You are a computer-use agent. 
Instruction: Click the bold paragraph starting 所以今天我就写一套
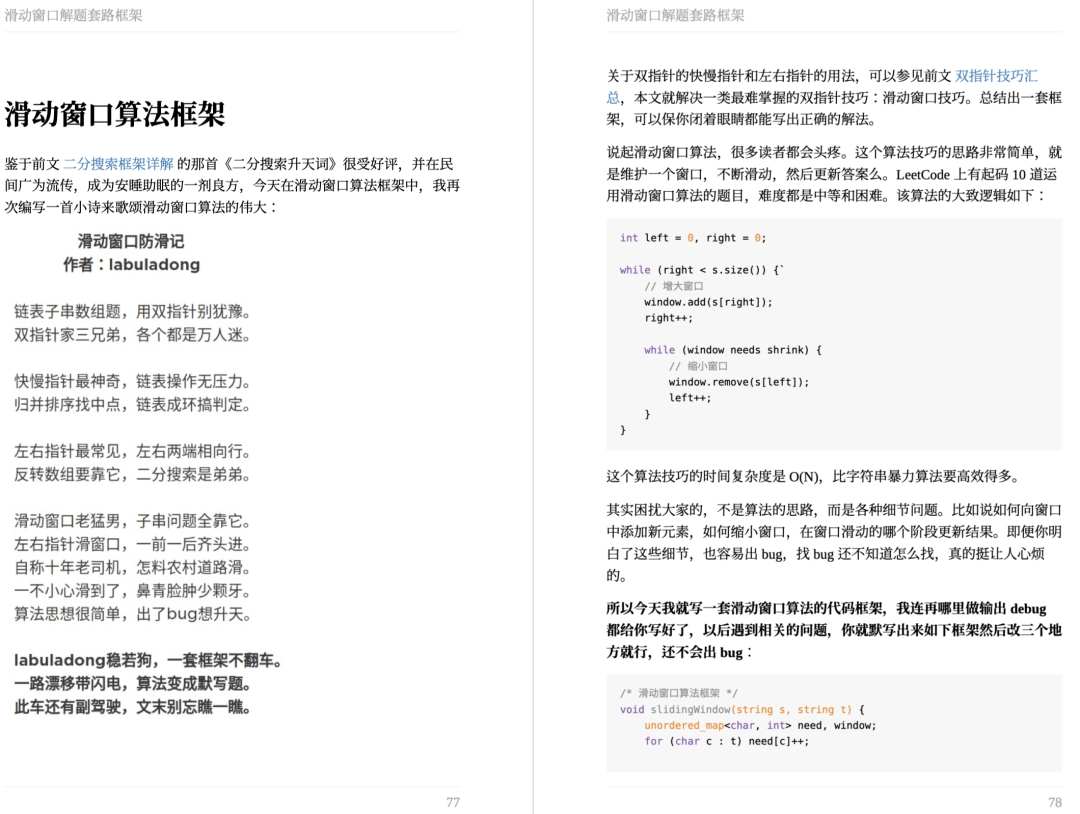tap(834, 630)
